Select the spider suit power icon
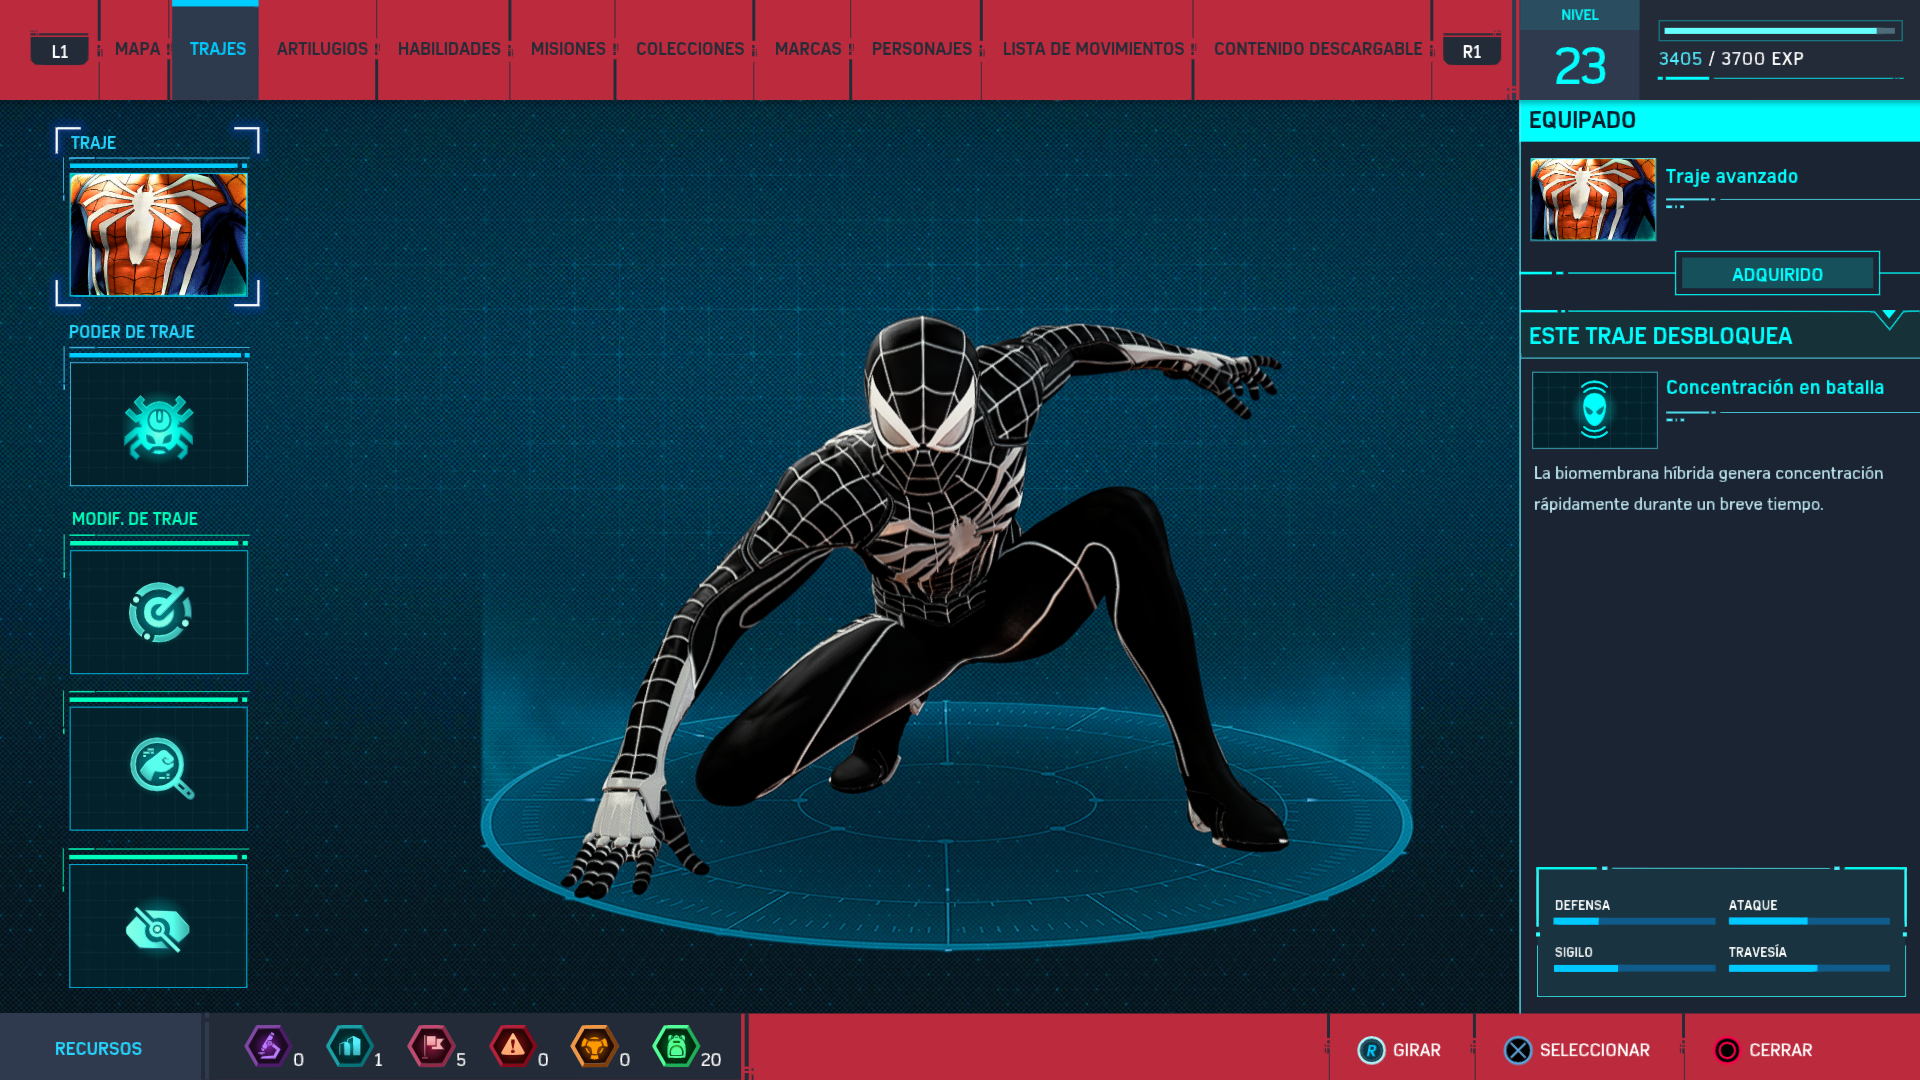This screenshot has width=1920, height=1080. [x=158, y=425]
